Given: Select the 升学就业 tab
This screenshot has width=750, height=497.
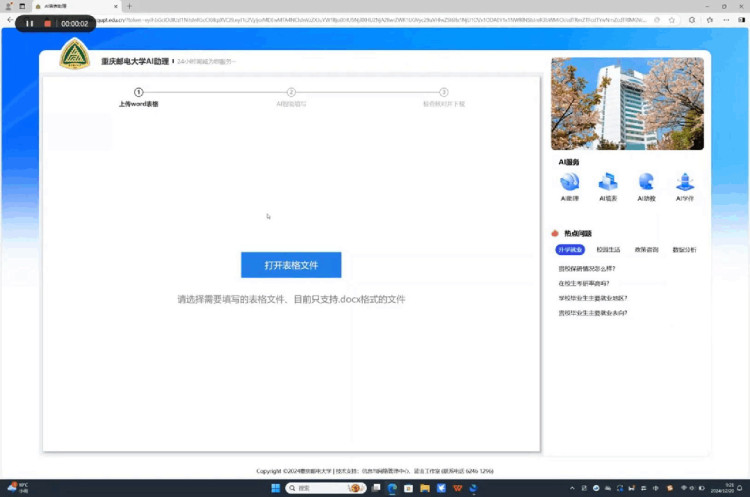Looking at the screenshot, I should (x=570, y=249).
